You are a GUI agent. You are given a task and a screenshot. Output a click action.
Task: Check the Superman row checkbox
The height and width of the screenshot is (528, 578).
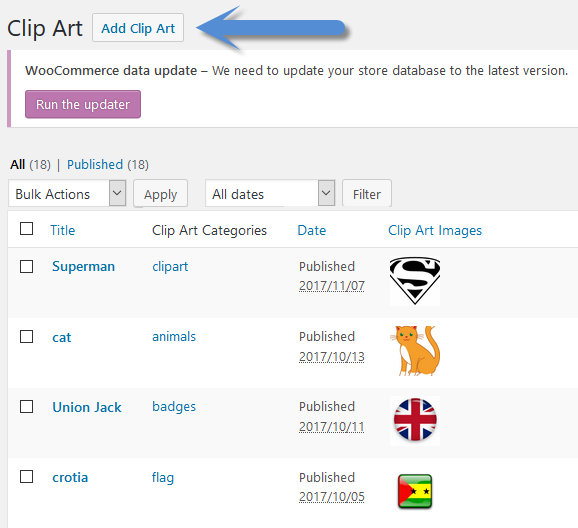(x=27, y=266)
